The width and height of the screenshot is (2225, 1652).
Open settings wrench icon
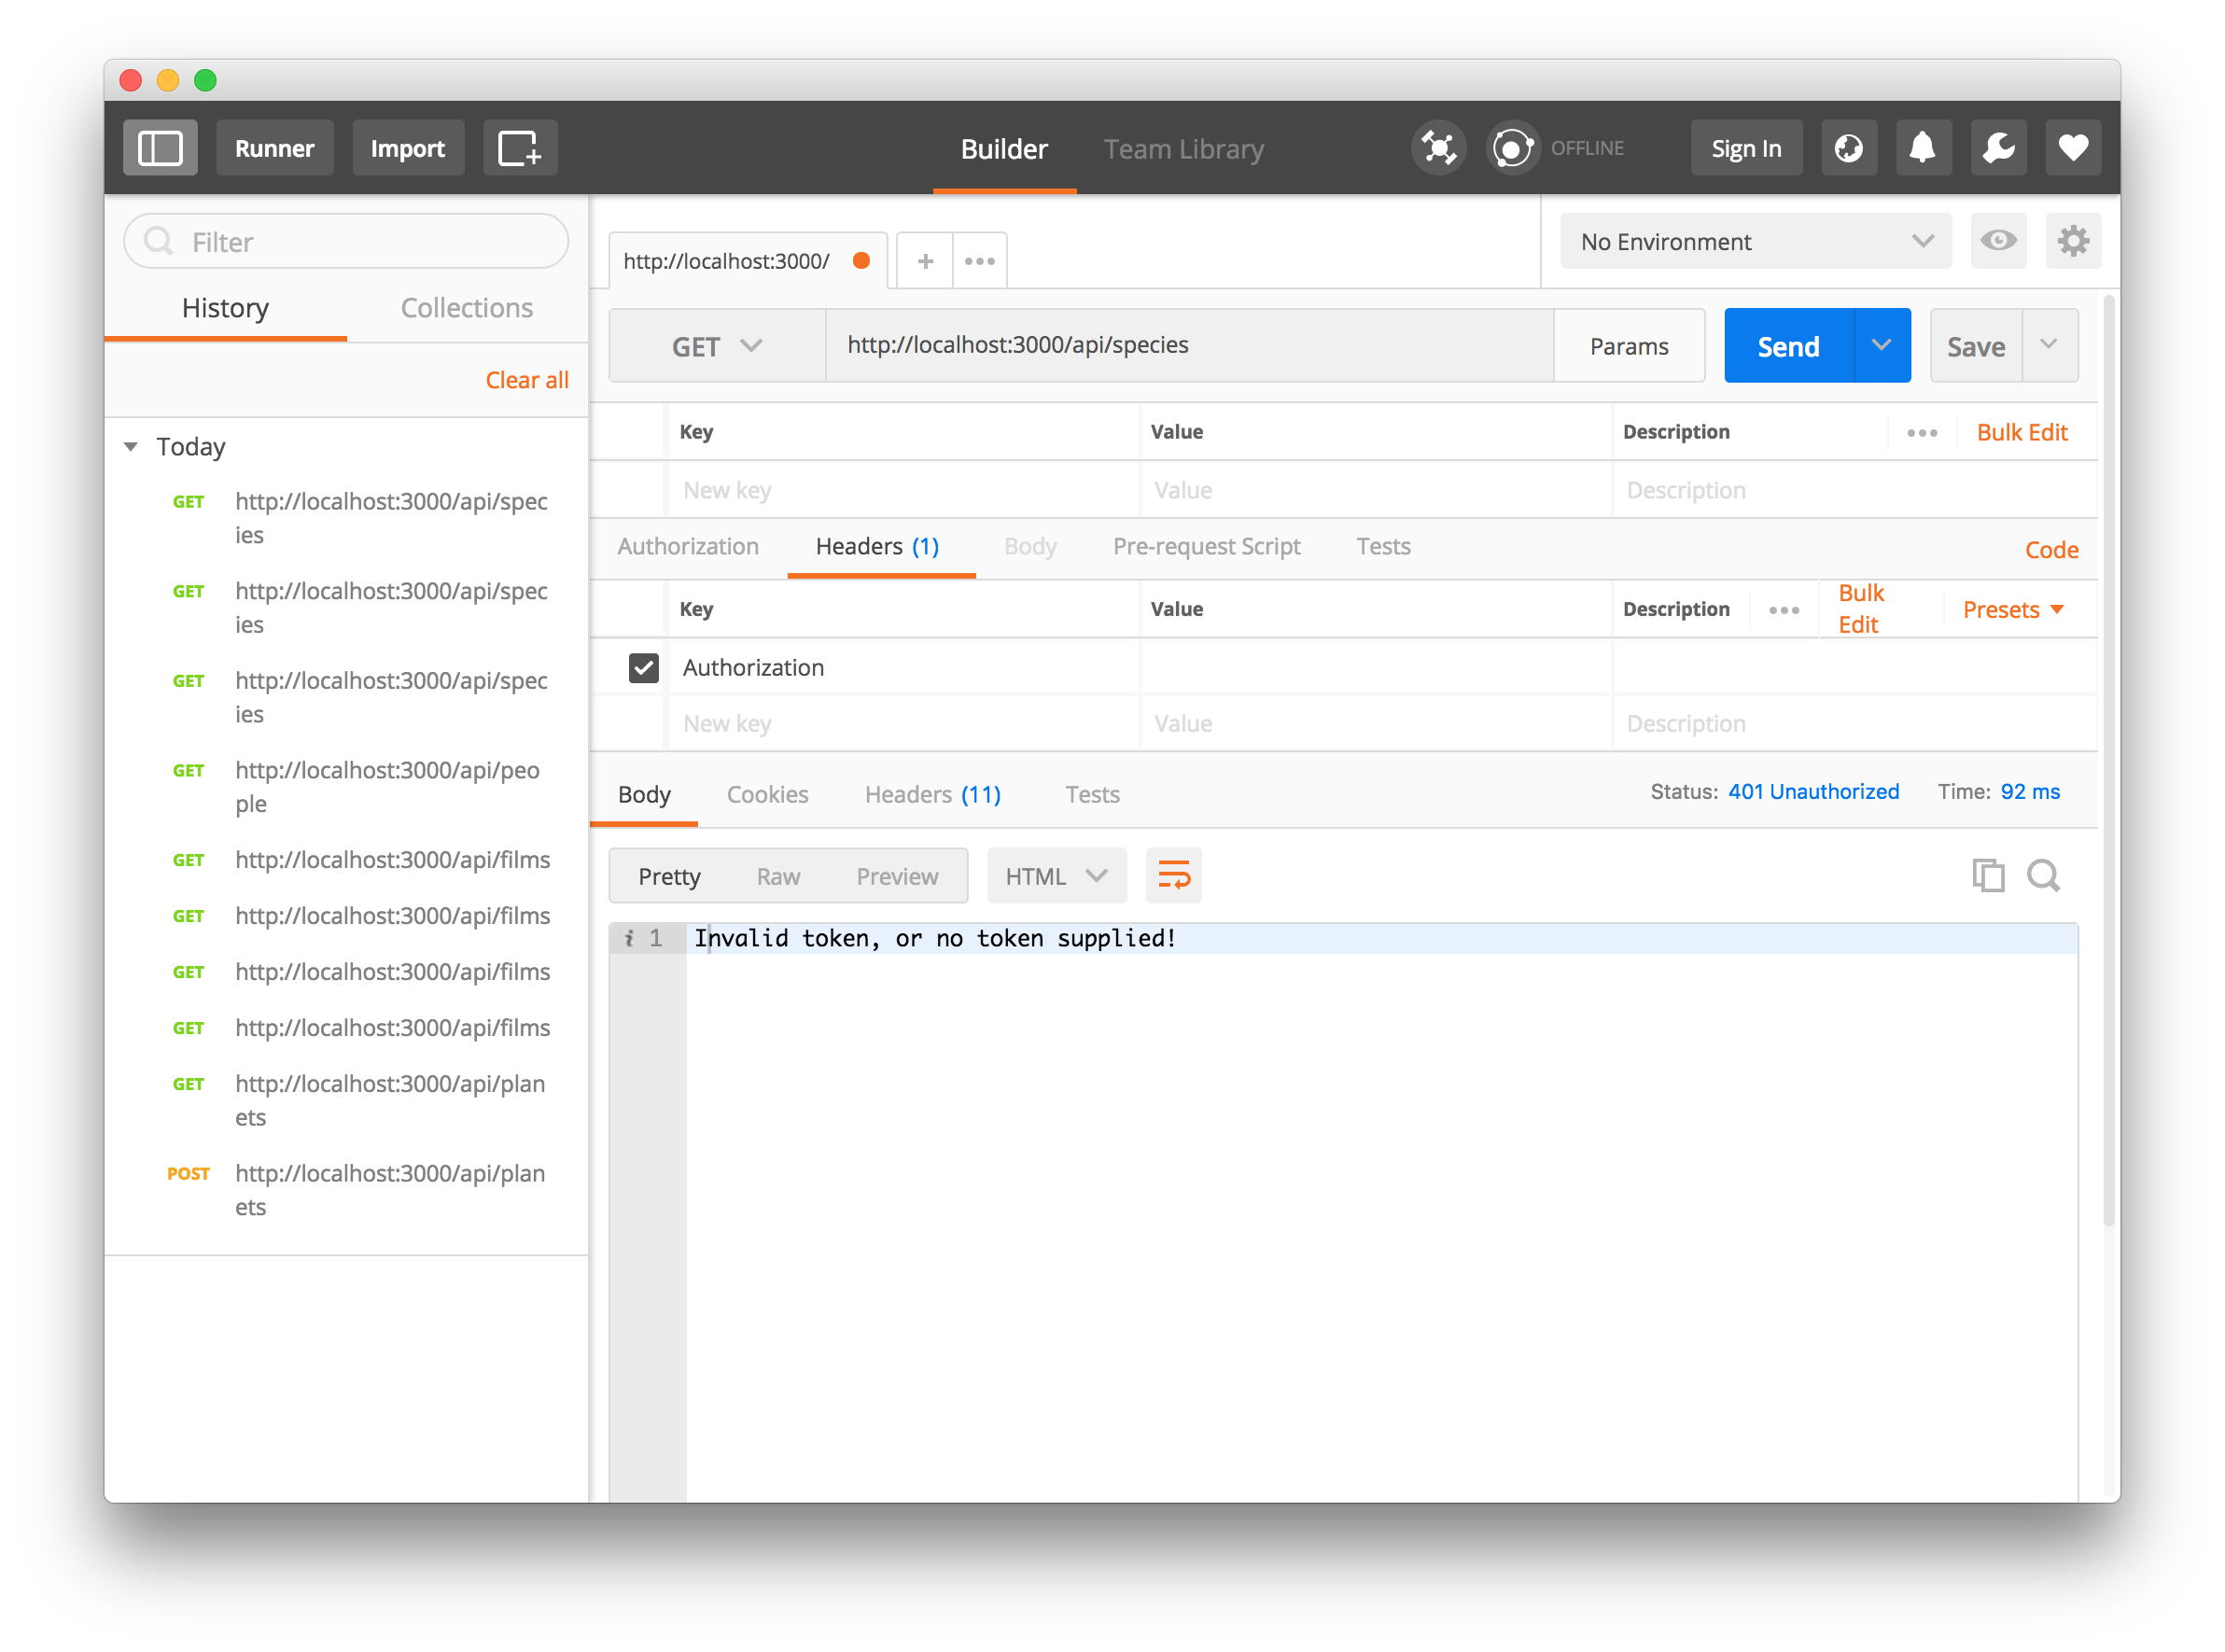pyautogui.click(x=1997, y=148)
